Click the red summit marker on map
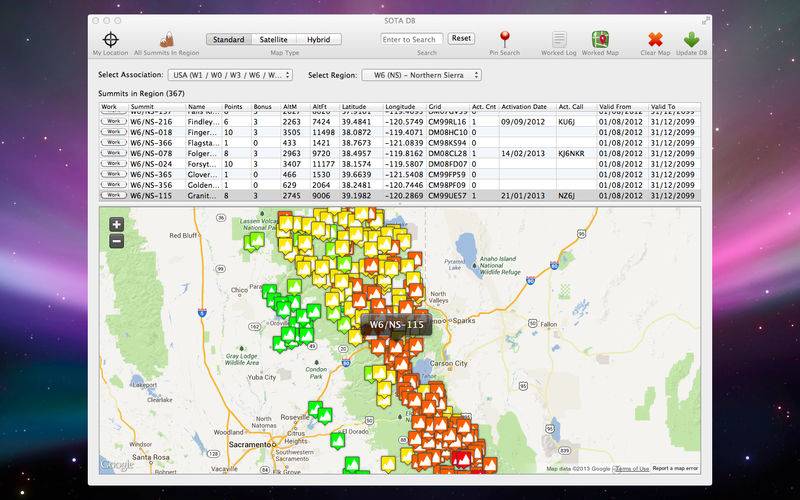The image size is (800, 500). [x=461, y=459]
